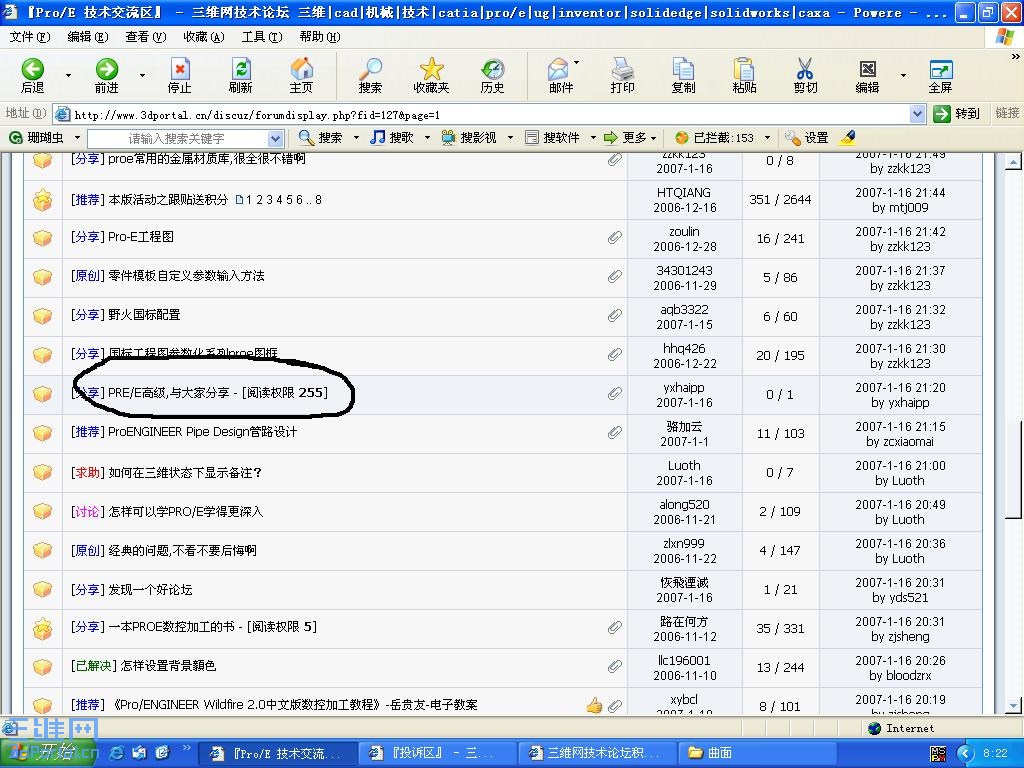Click the Cut (剪切) scissors icon
The width and height of the screenshot is (1024, 768).
tap(805, 76)
